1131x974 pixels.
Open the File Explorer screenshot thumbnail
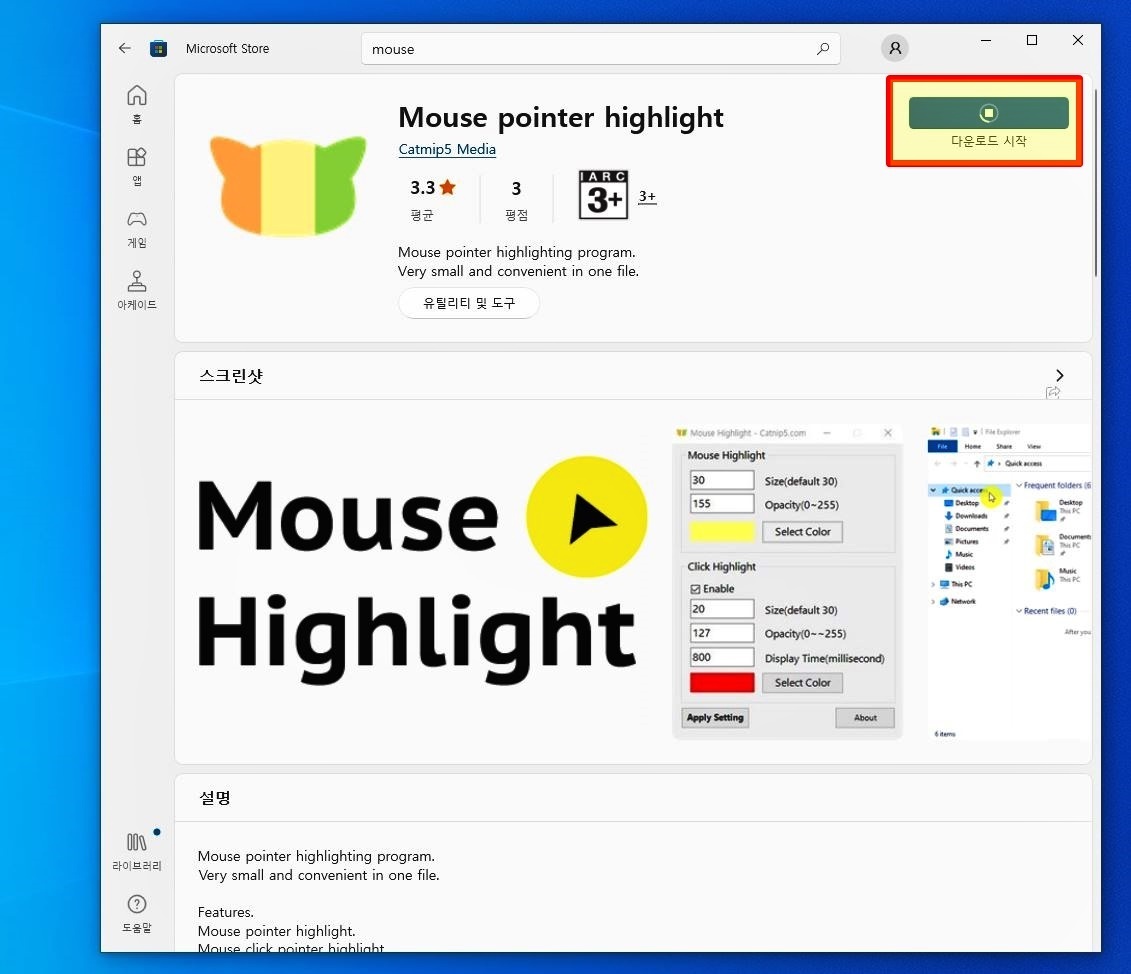1009,582
